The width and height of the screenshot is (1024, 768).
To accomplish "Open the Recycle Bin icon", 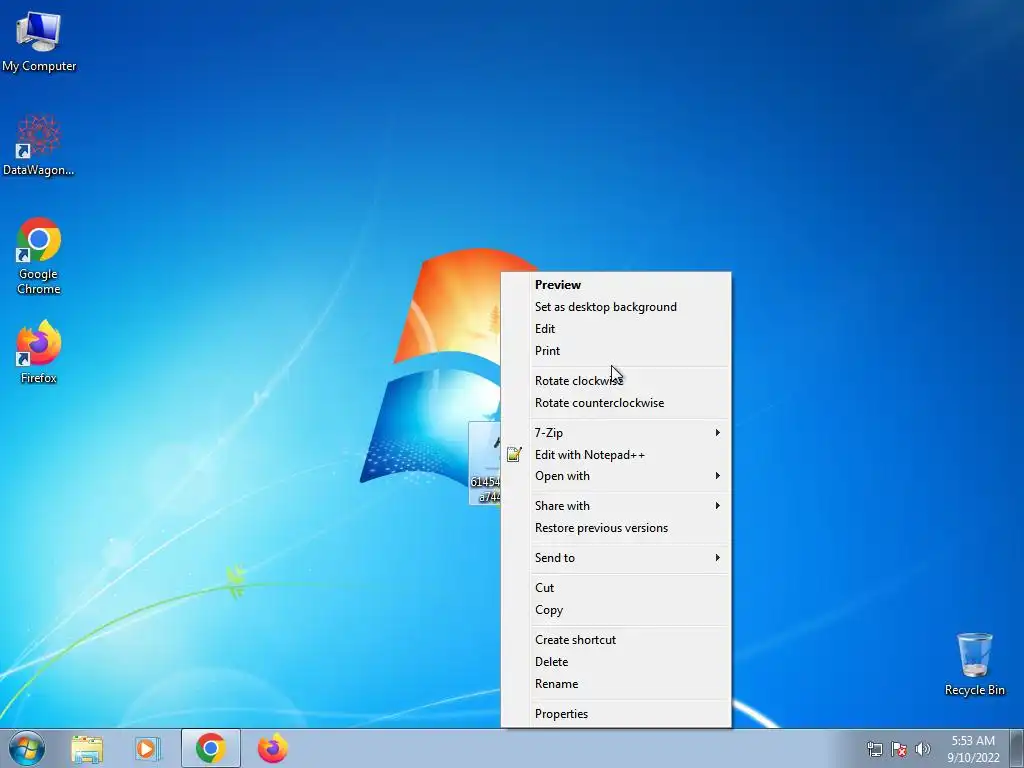I will tap(974, 664).
